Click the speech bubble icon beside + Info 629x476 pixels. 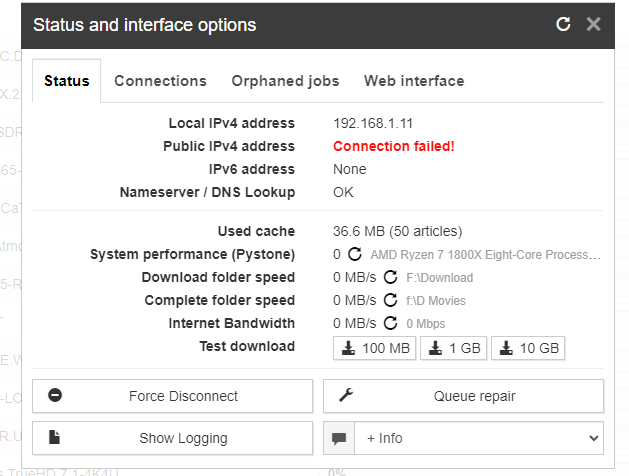[339, 438]
